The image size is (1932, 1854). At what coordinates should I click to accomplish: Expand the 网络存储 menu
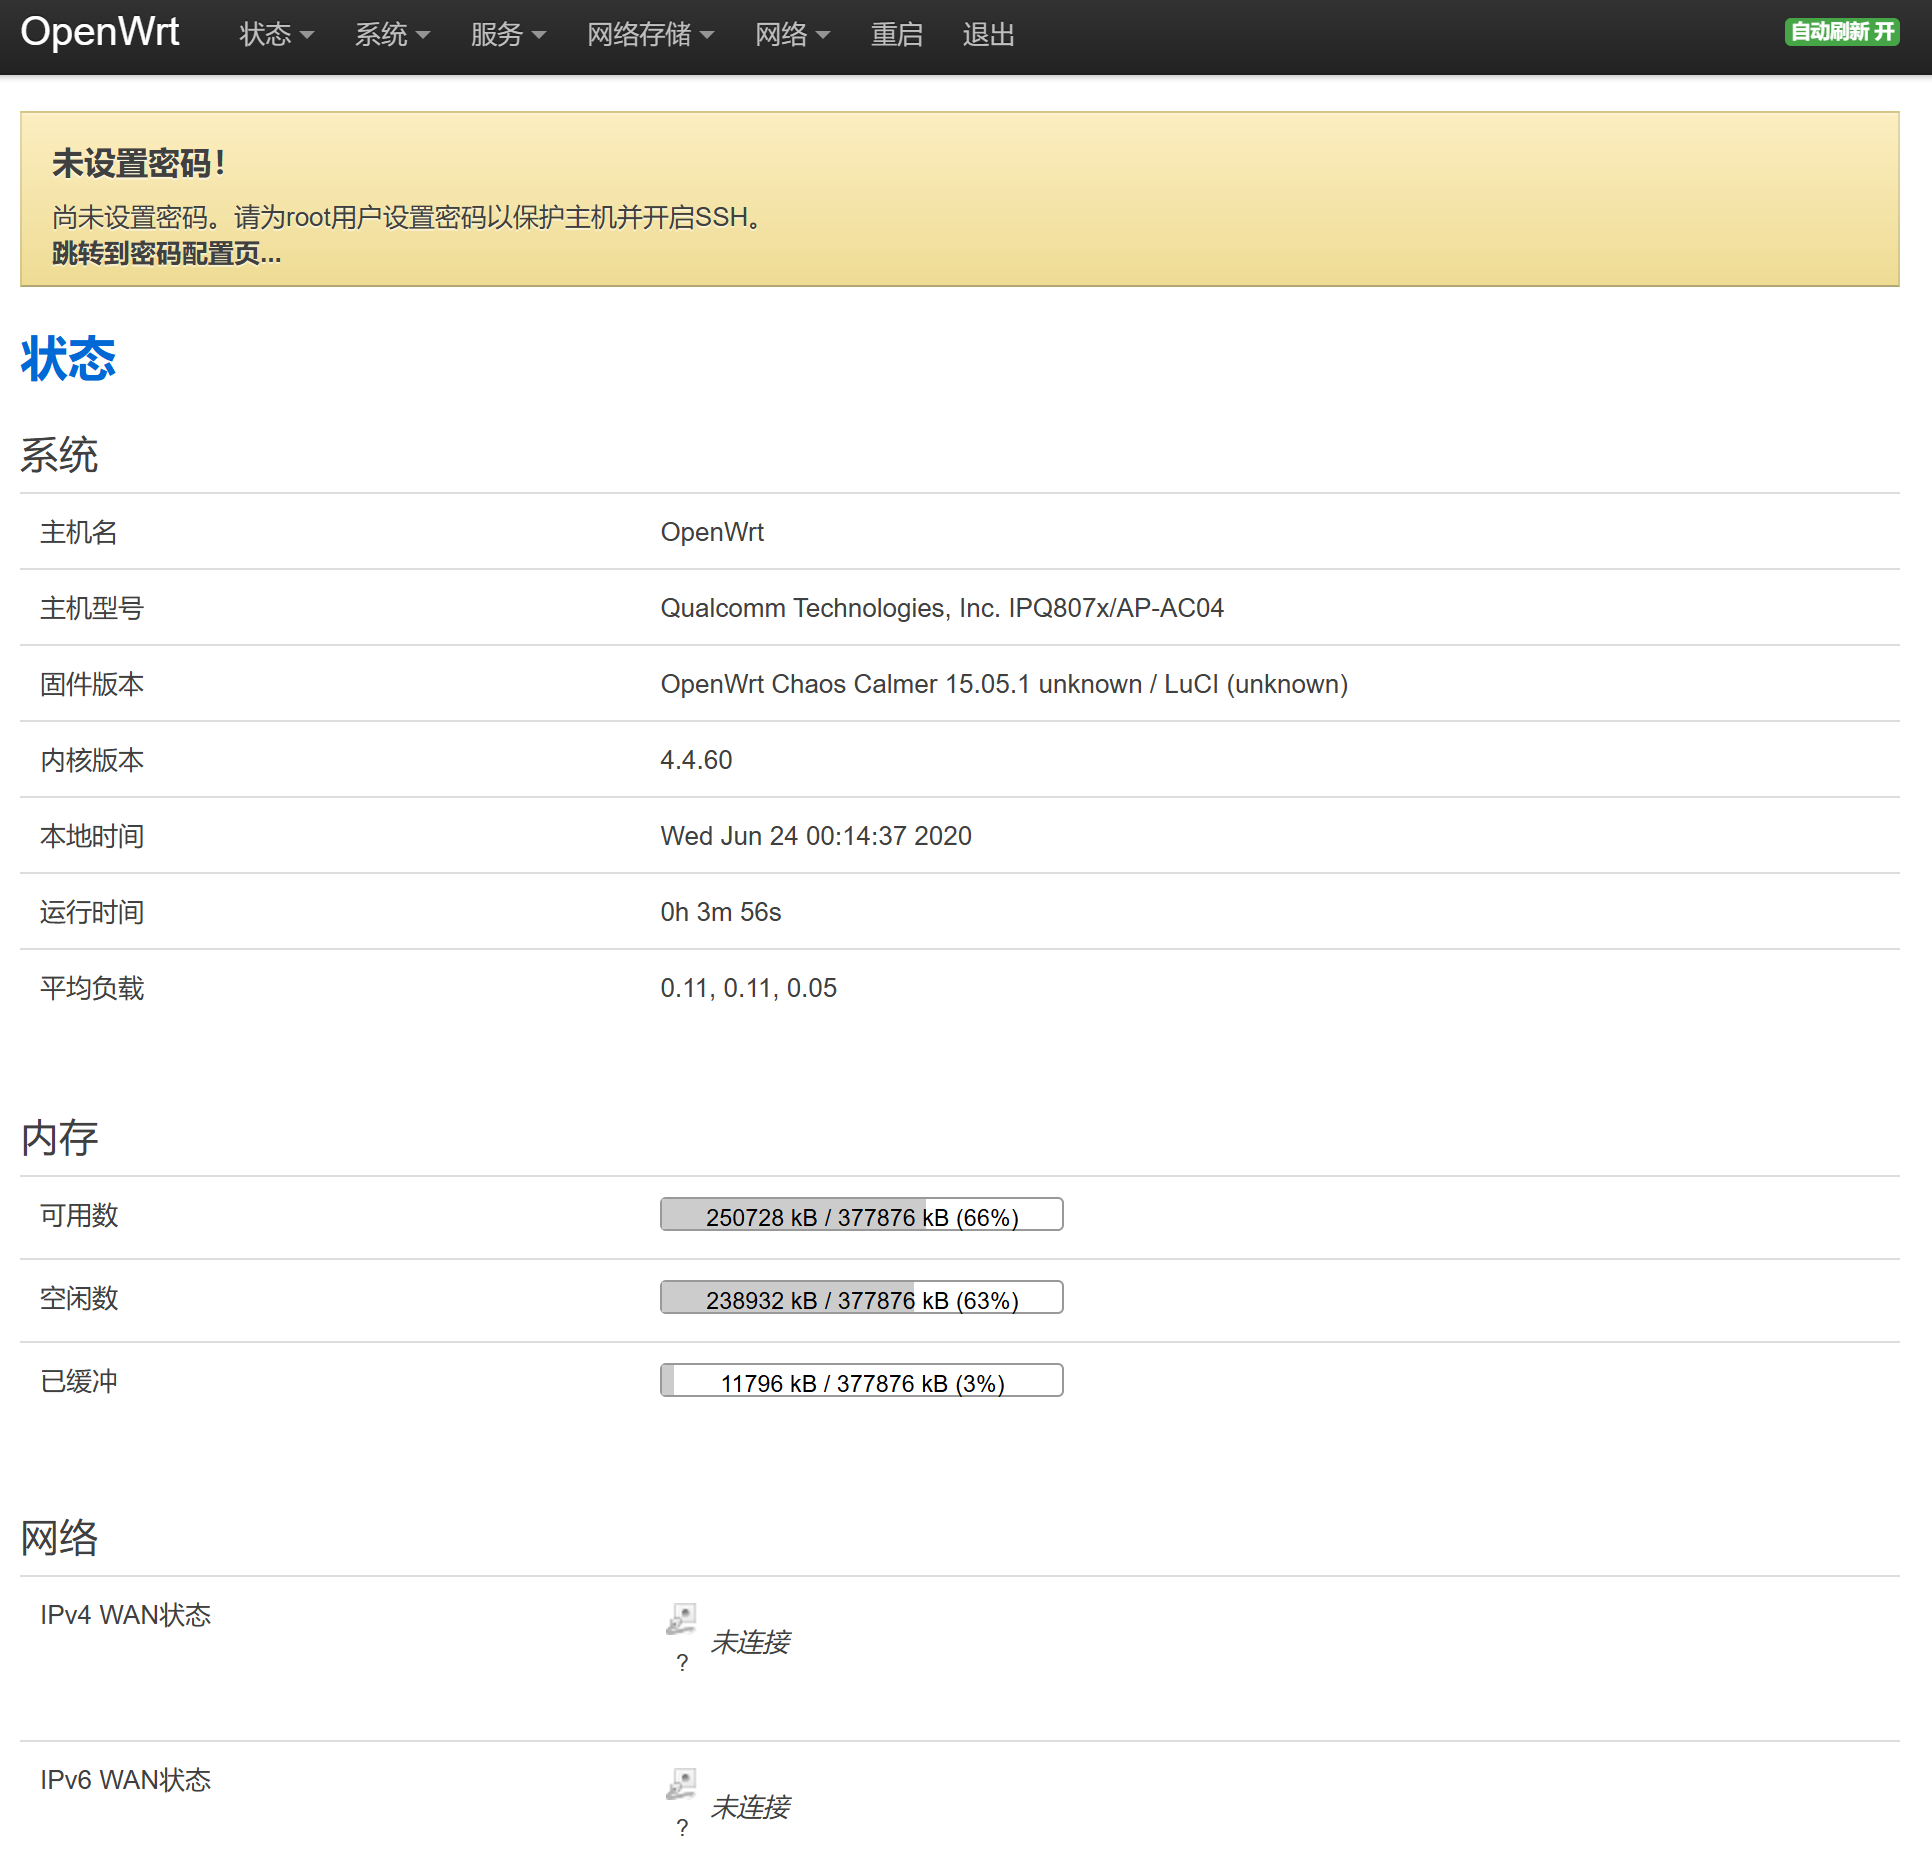651,35
